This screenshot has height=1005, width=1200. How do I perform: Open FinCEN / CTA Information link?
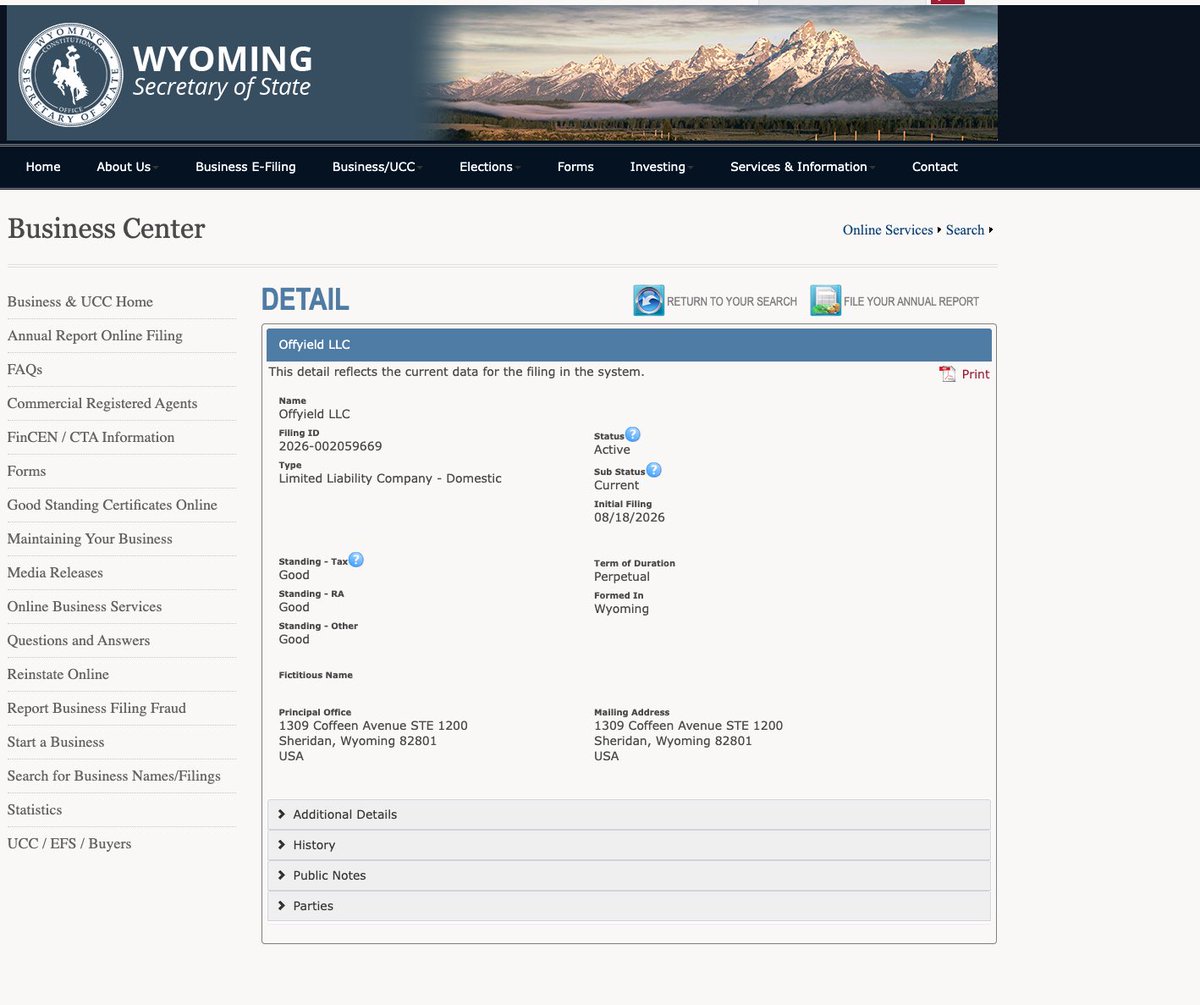coord(91,437)
